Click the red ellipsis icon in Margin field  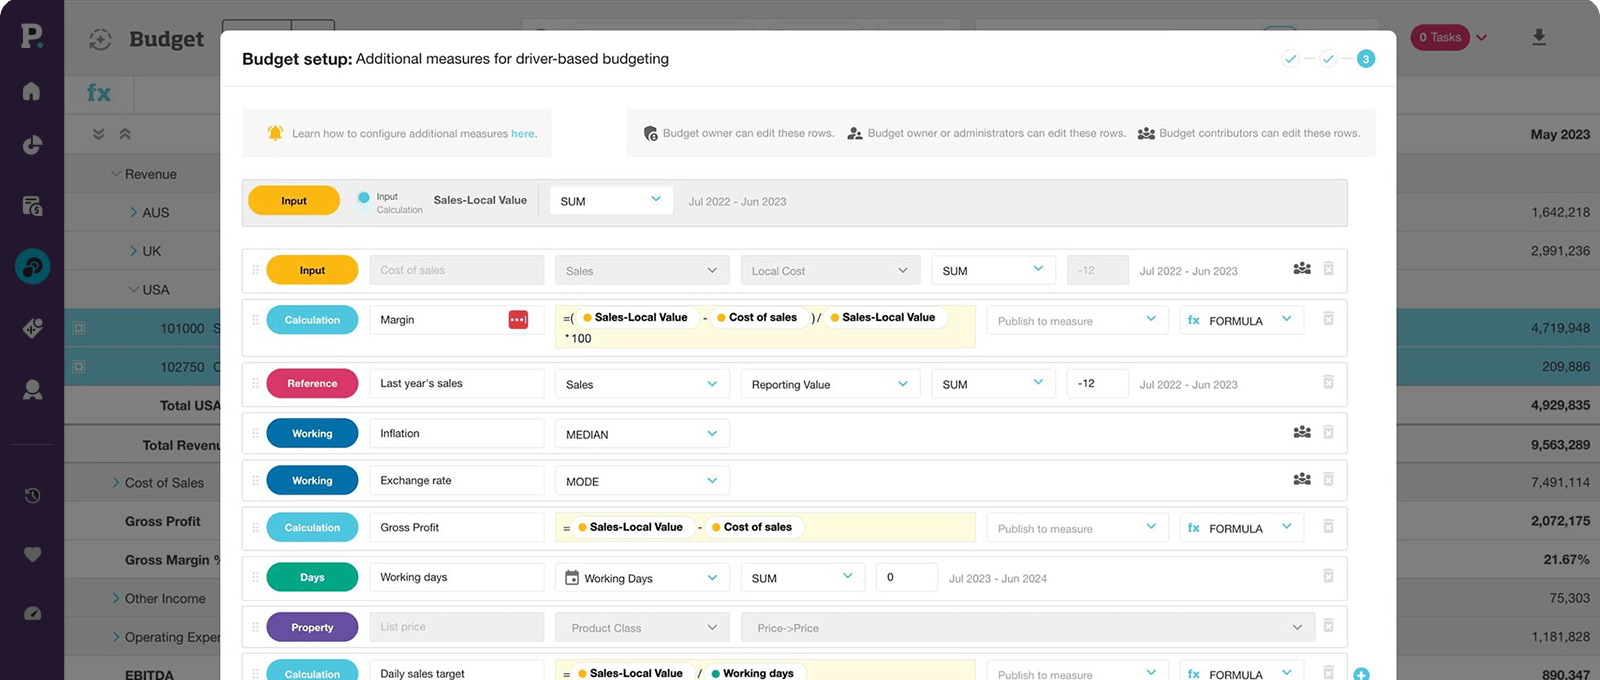click(518, 320)
